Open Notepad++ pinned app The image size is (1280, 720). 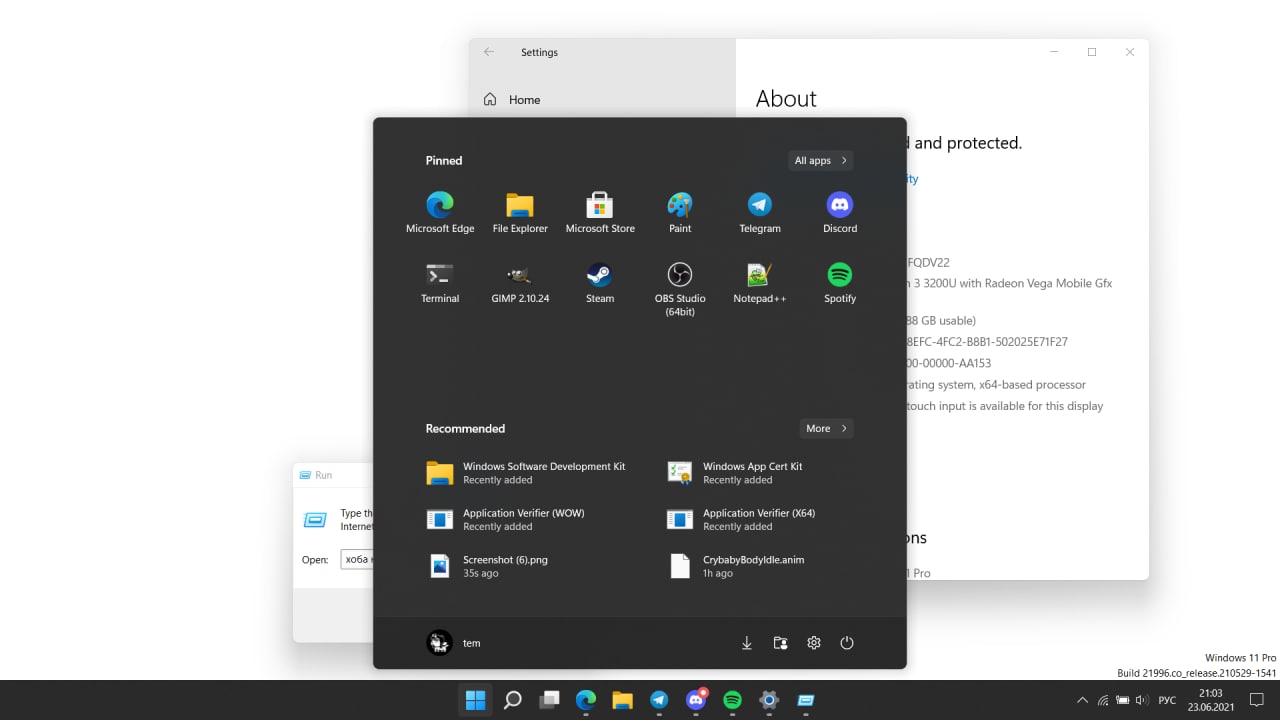point(760,282)
